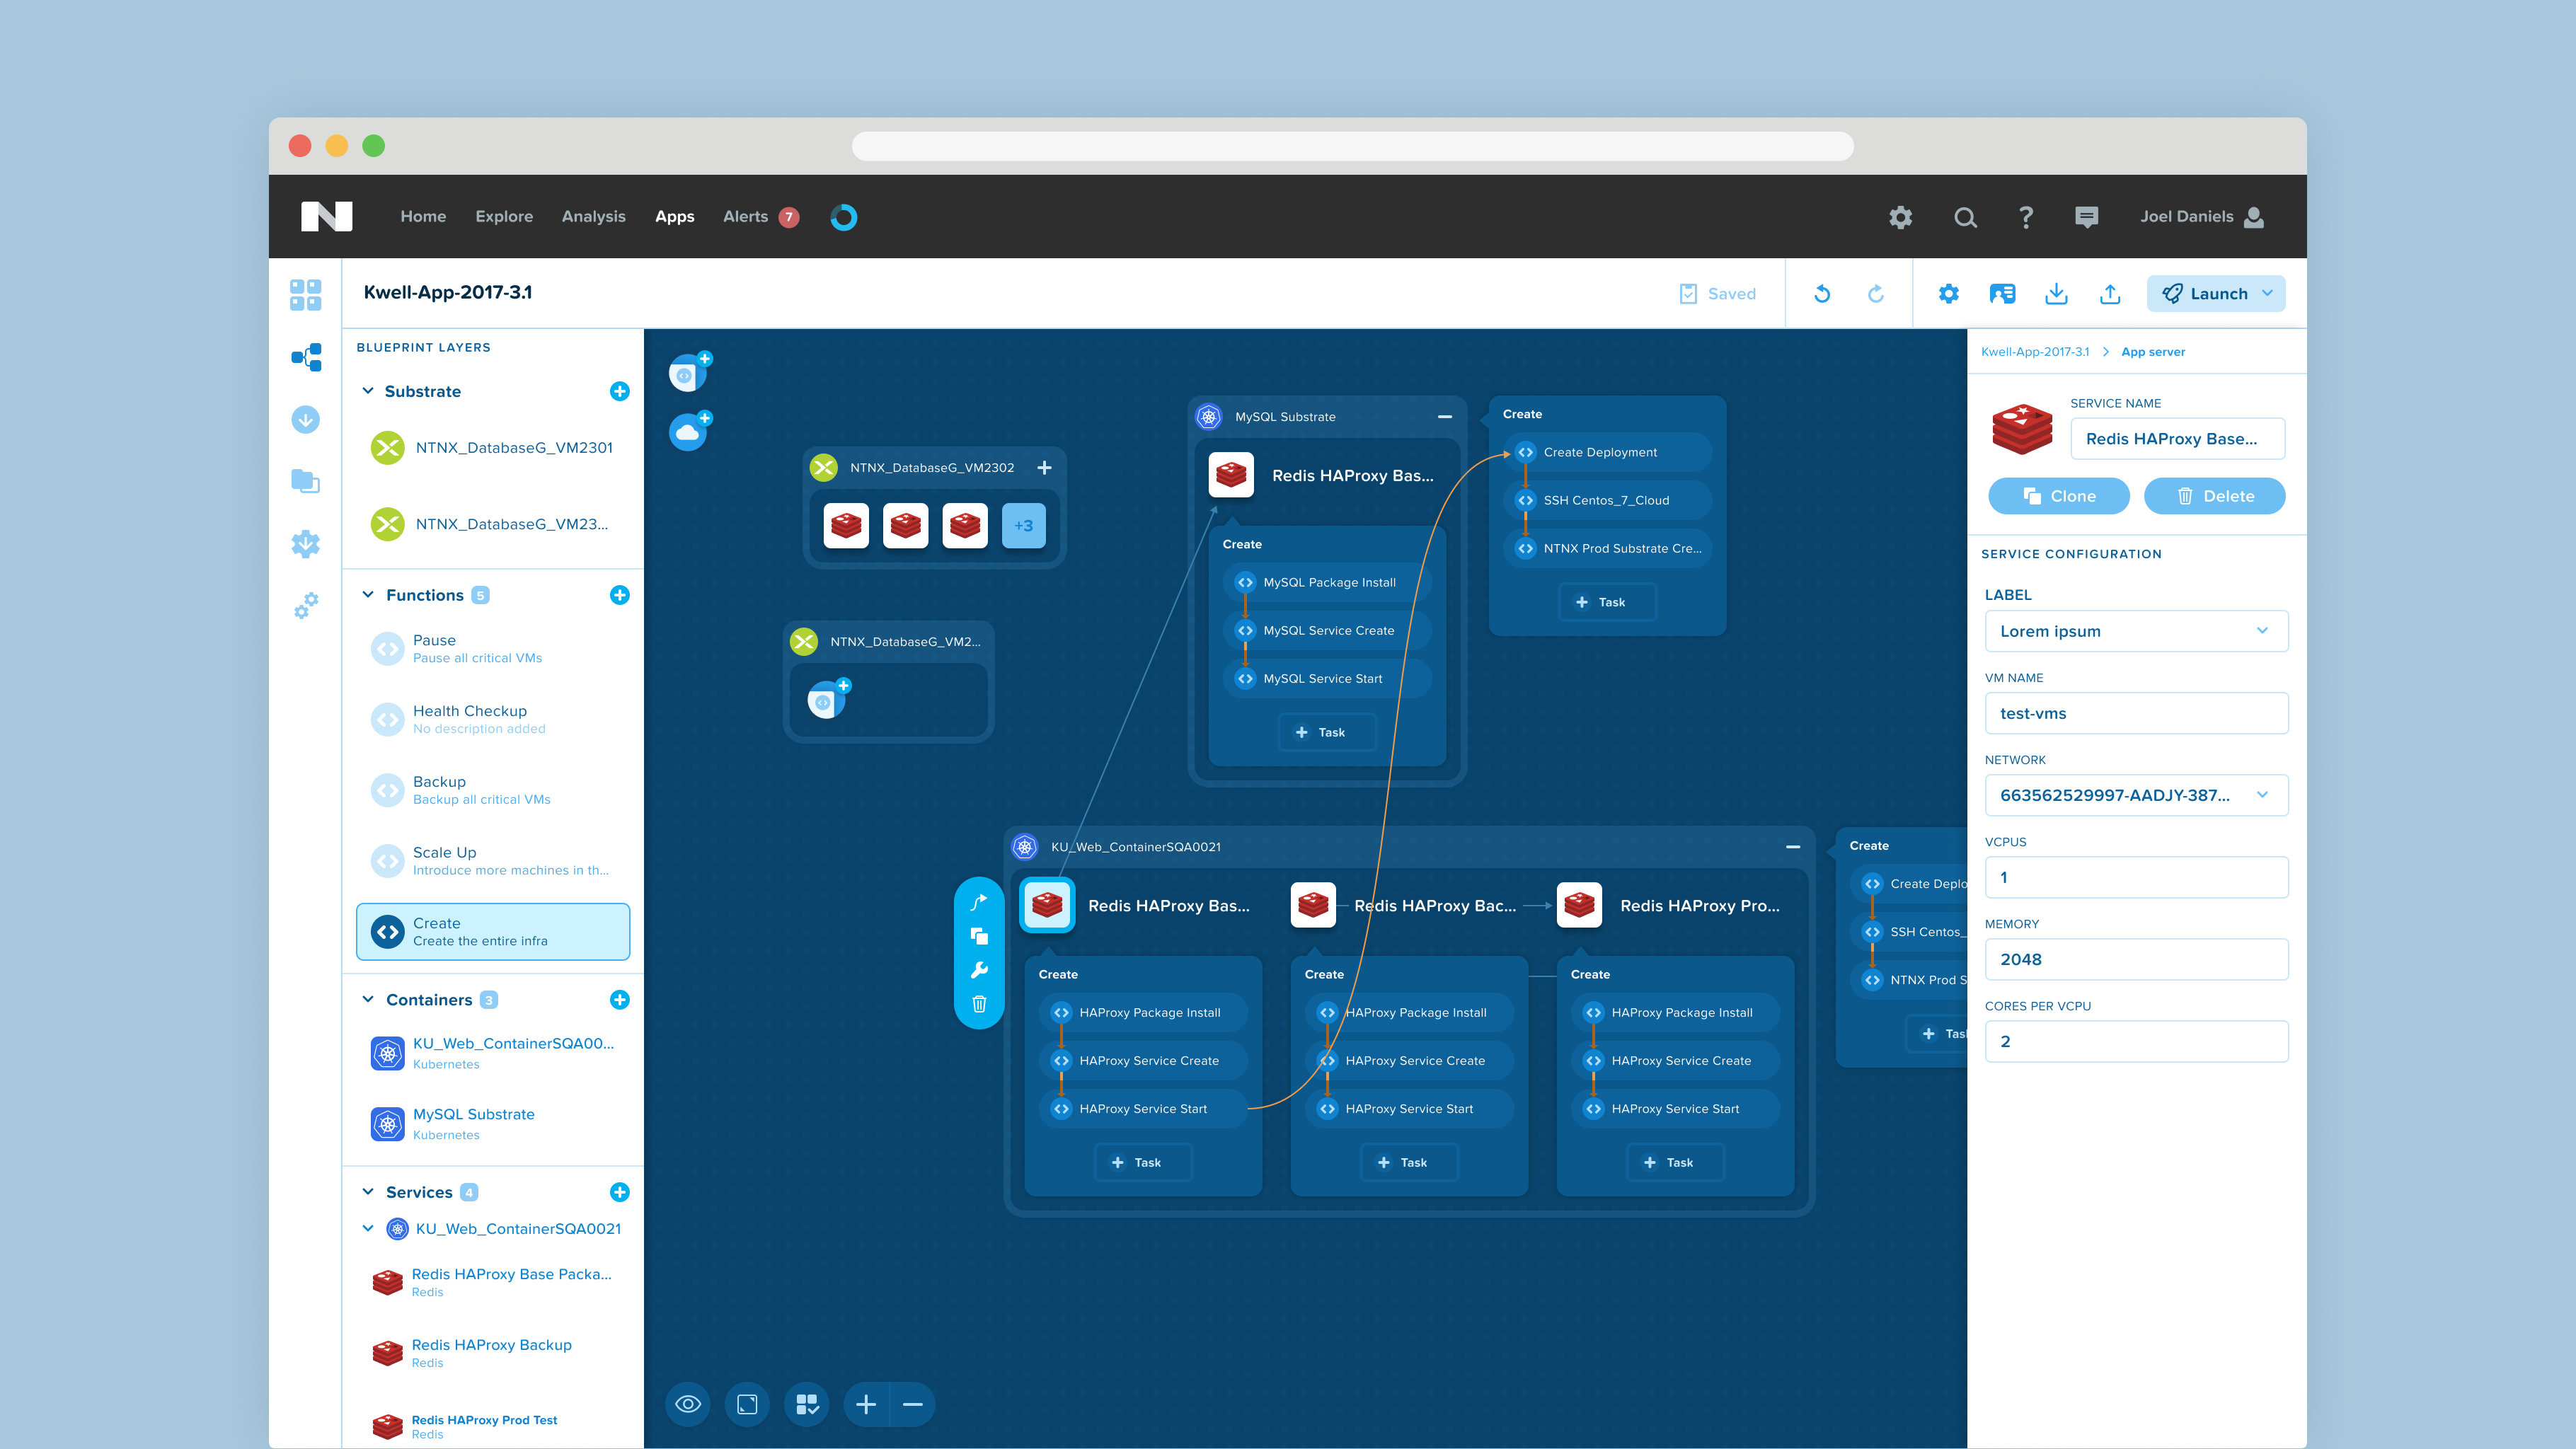2576x1449 pixels.
Task: Click the settings search icon in top bar
Action: [1900, 217]
